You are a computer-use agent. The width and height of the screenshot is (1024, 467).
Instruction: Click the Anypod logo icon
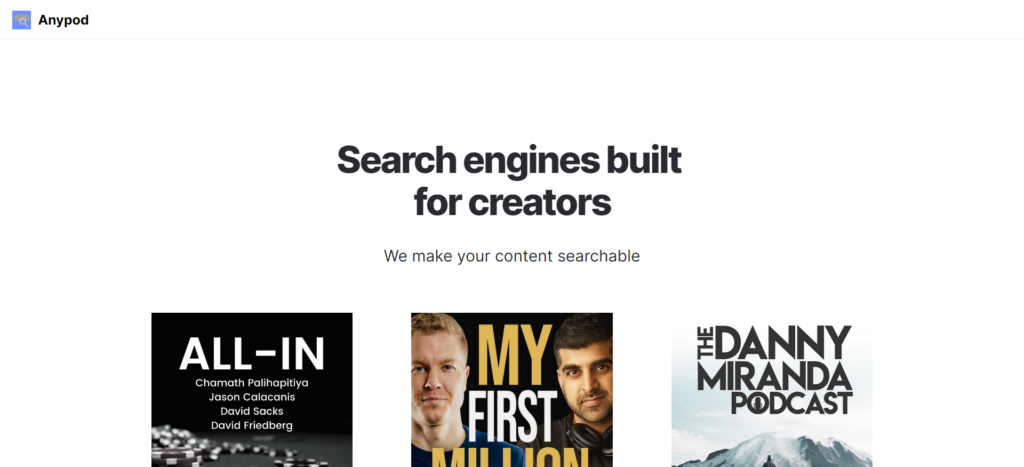(x=22, y=20)
